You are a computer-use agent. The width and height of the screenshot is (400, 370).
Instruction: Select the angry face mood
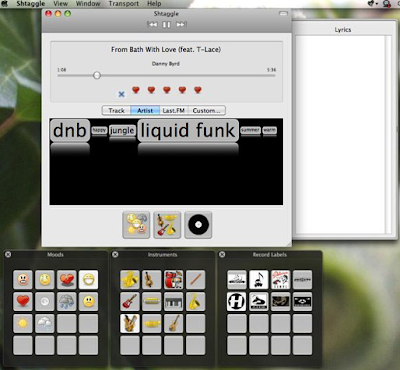point(23,279)
